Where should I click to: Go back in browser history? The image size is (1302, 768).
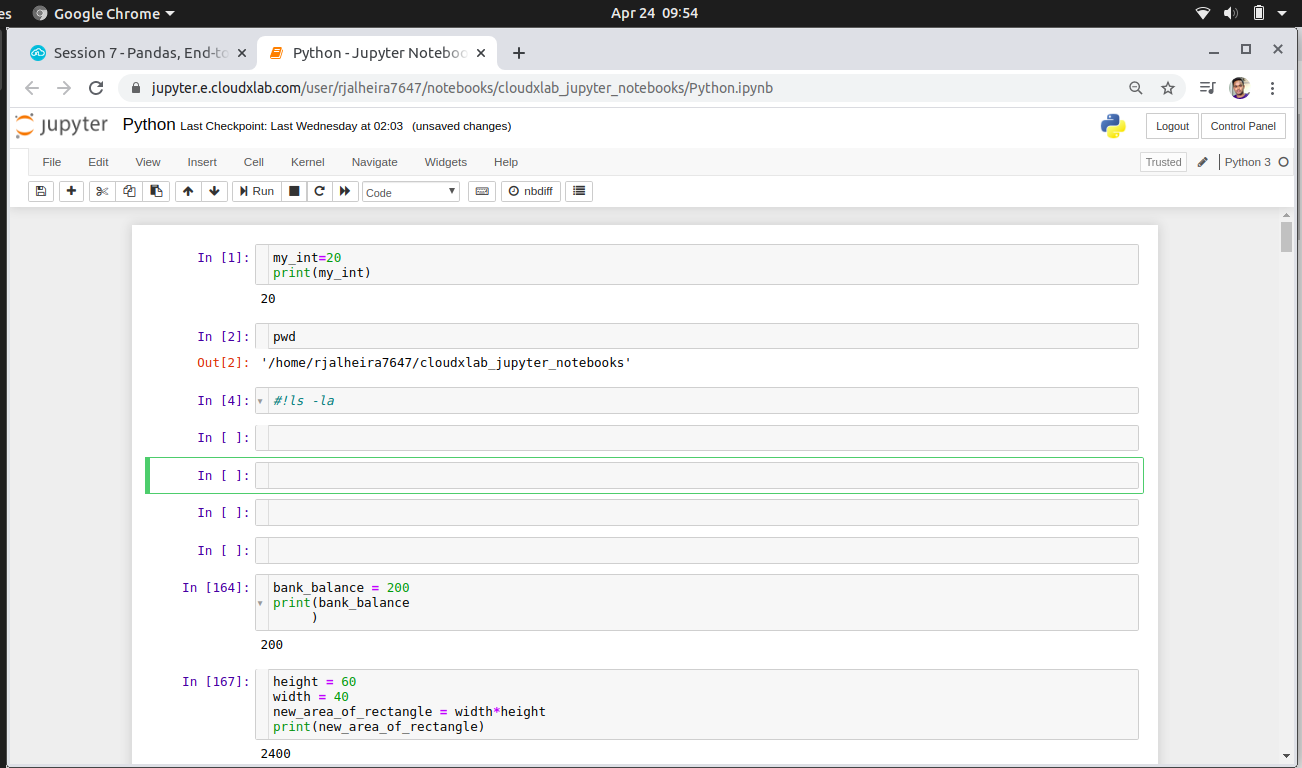pos(32,88)
